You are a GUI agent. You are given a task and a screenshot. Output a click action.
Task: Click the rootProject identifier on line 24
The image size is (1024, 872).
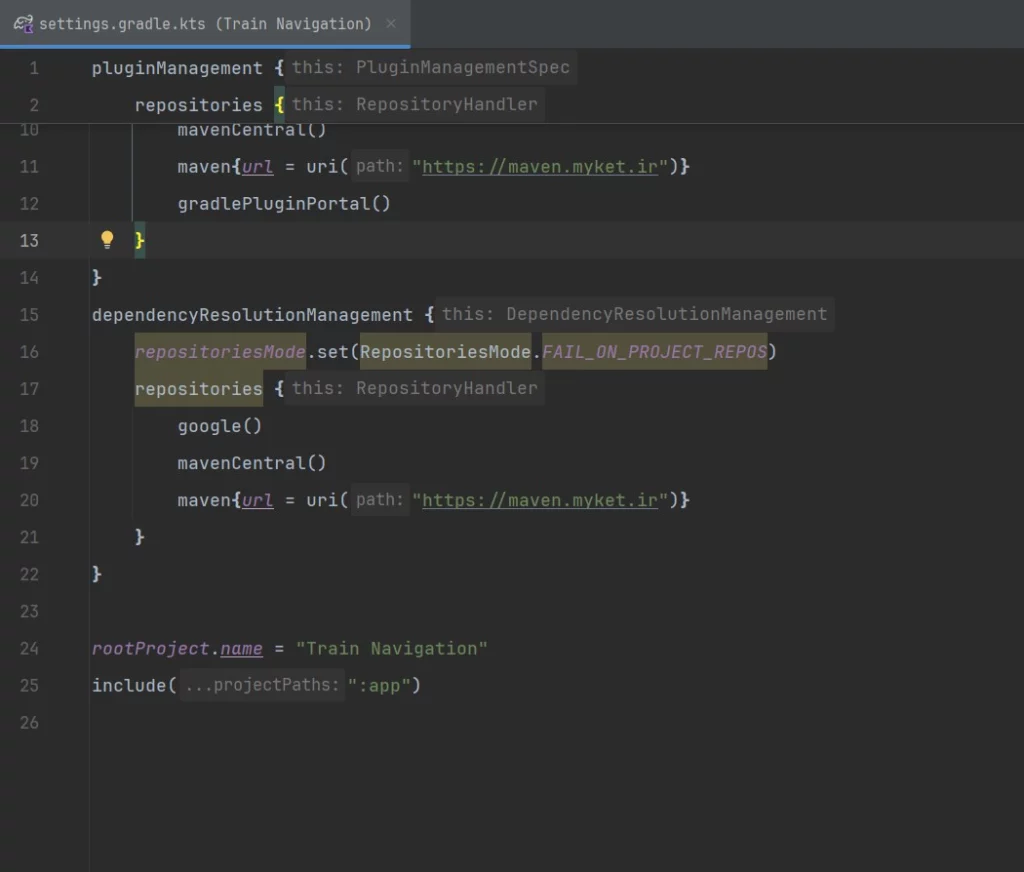pyautogui.click(x=150, y=648)
